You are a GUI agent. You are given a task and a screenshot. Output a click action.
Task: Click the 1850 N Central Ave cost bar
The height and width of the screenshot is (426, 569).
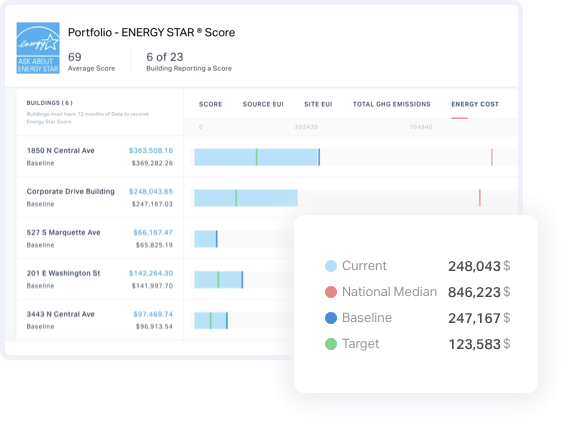(257, 157)
